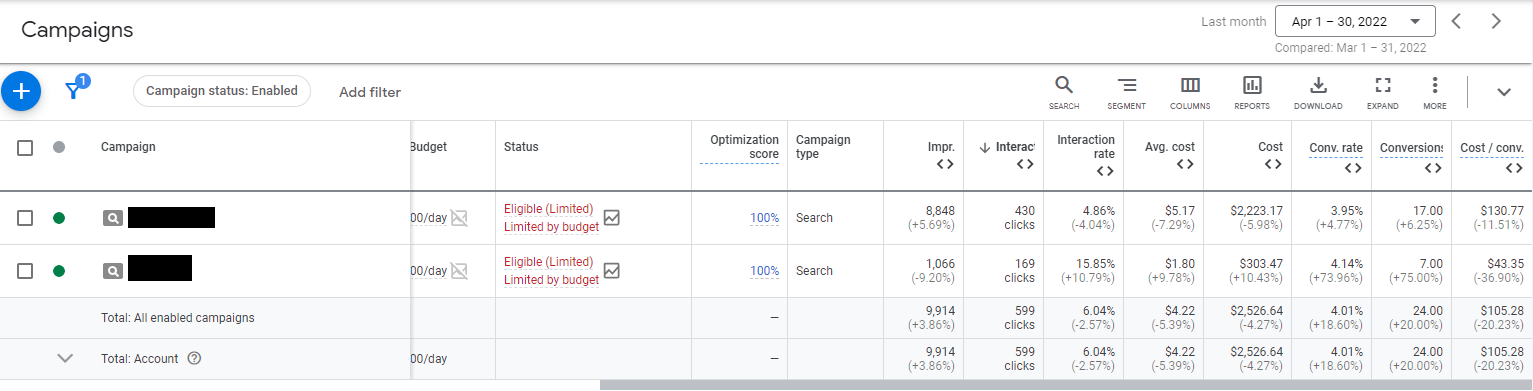Screen dimensions: 1533x391
Task: Tick the second campaign row checkbox
Action: point(26,271)
